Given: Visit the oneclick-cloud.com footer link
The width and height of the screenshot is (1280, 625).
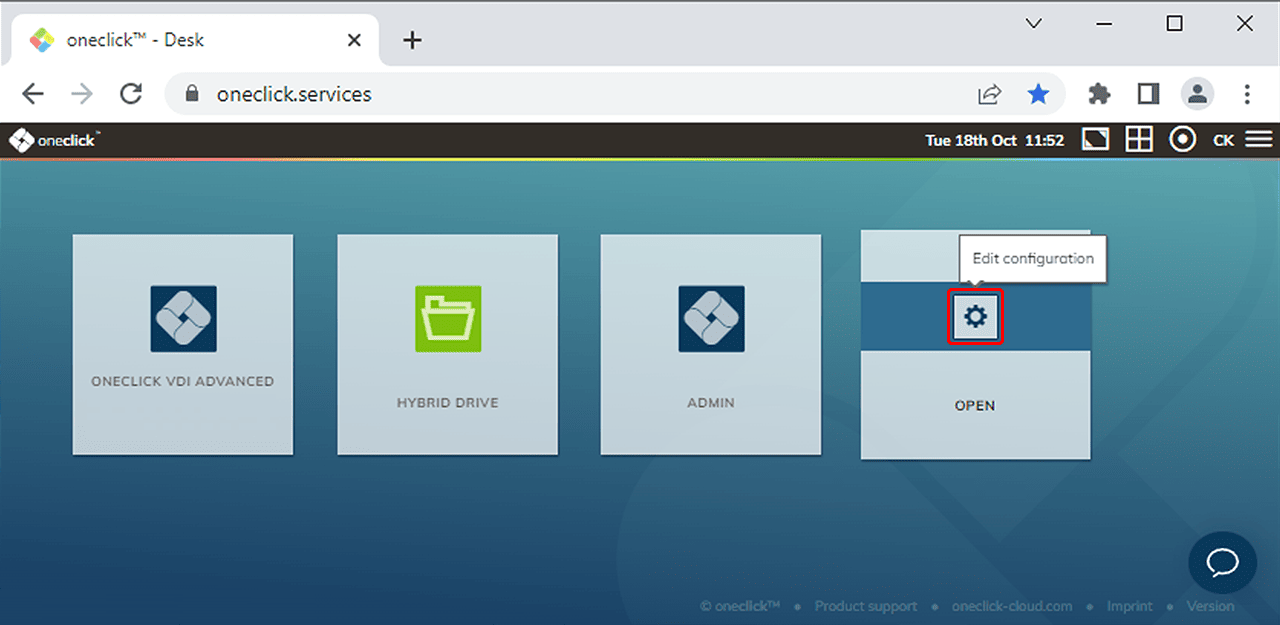Looking at the screenshot, I should pos(1012,606).
